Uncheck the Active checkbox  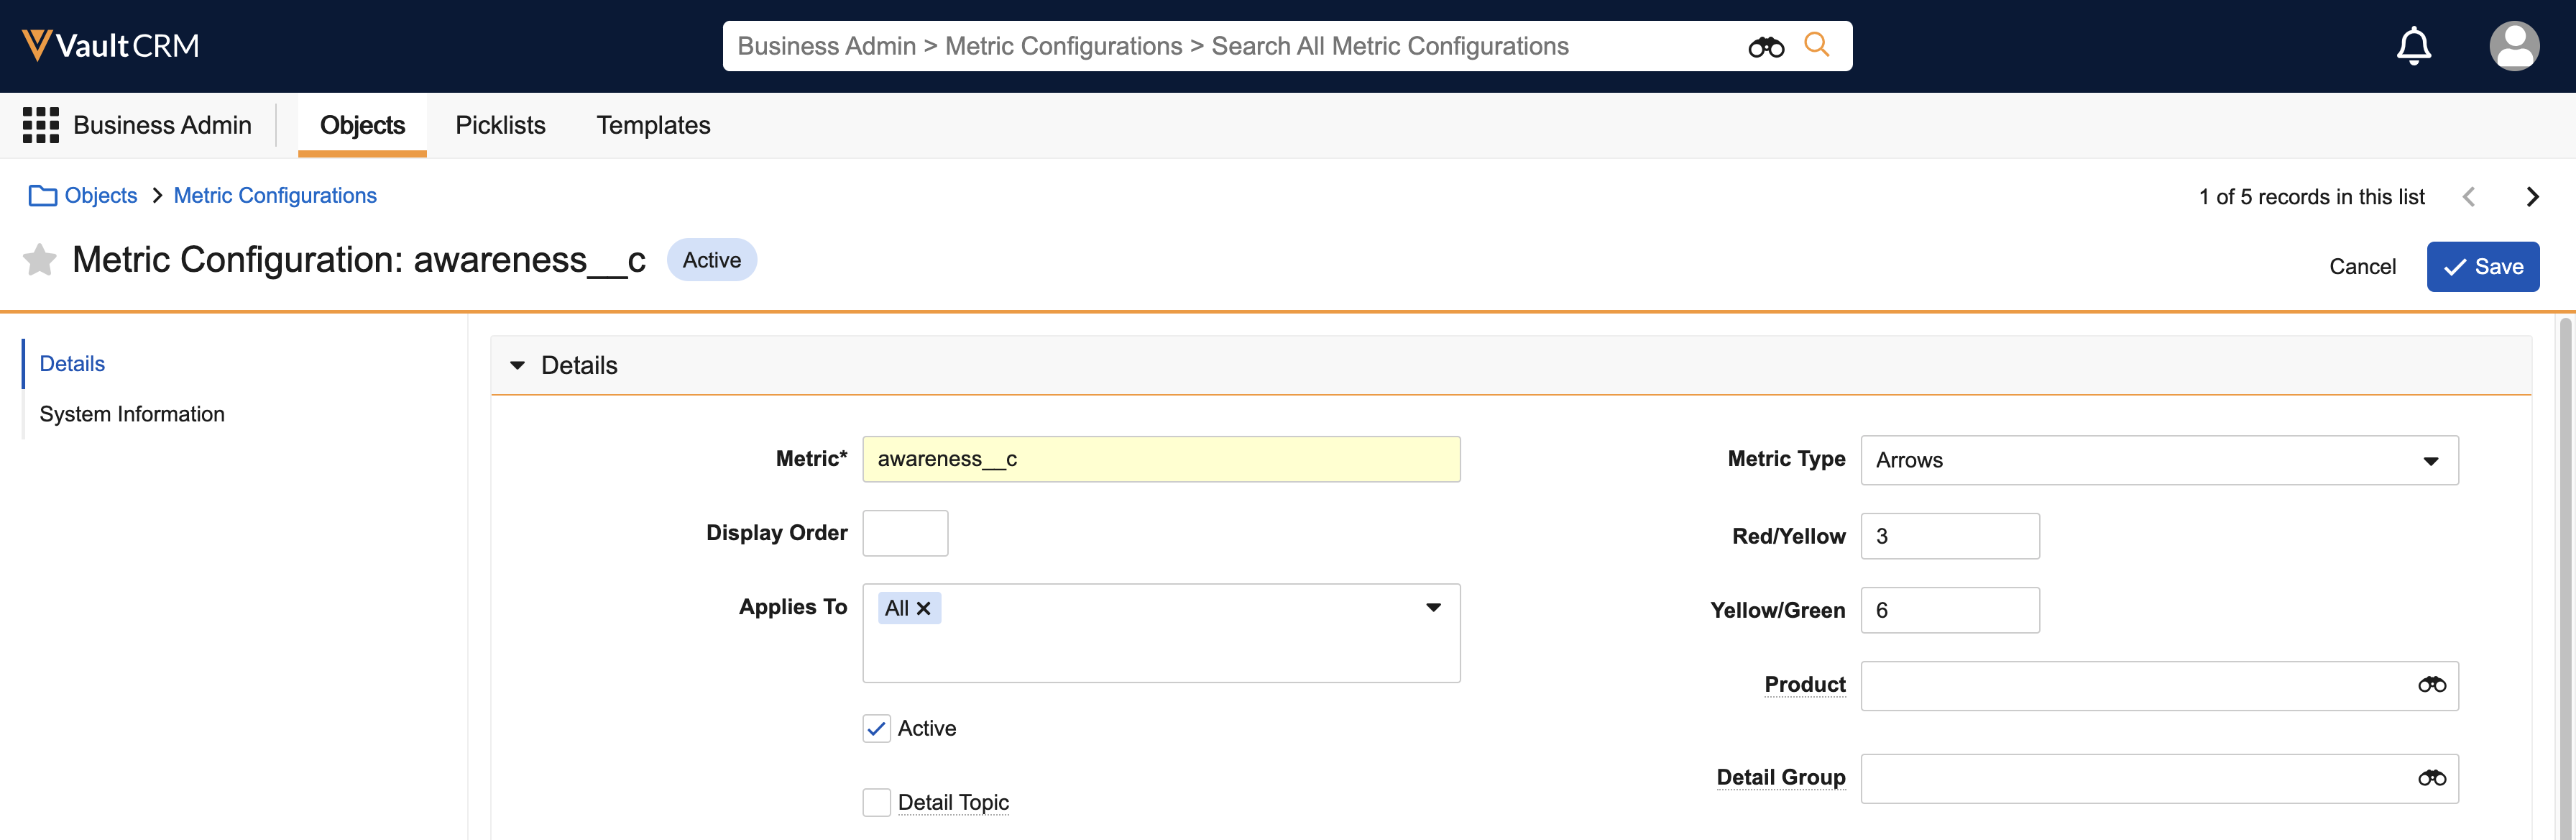[876, 729]
